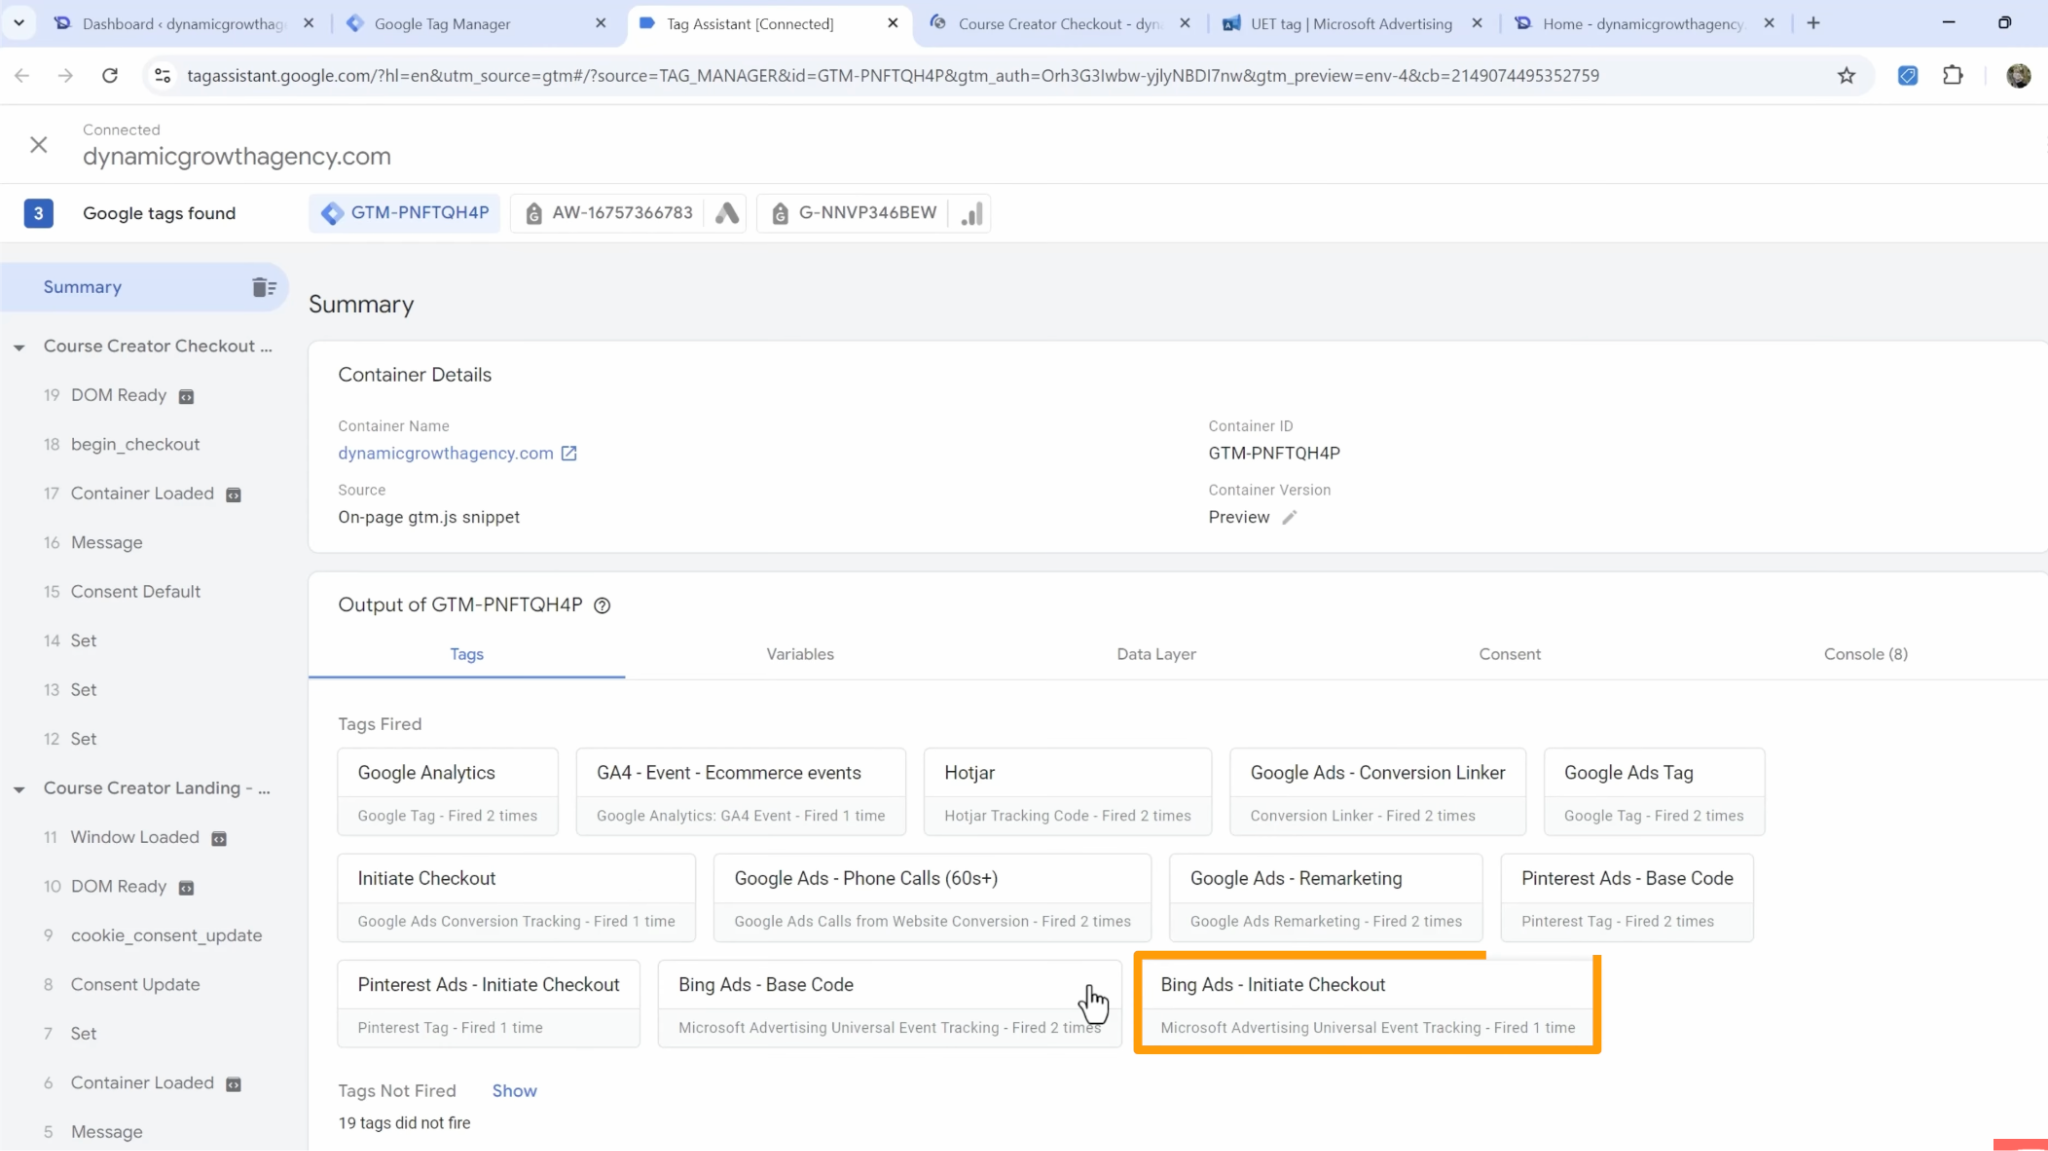Select the GTM-PNFTQH4P tag chip
2048x1151 pixels.
coord(405,213)
